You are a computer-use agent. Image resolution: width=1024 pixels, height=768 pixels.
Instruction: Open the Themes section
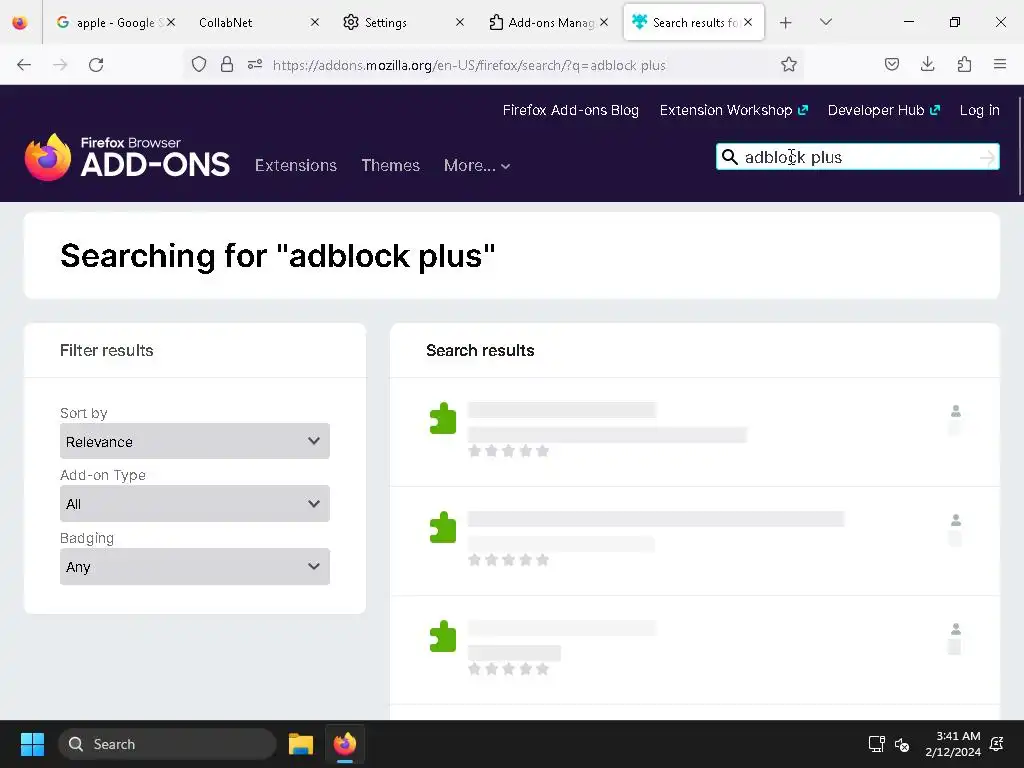pos(391,166)
